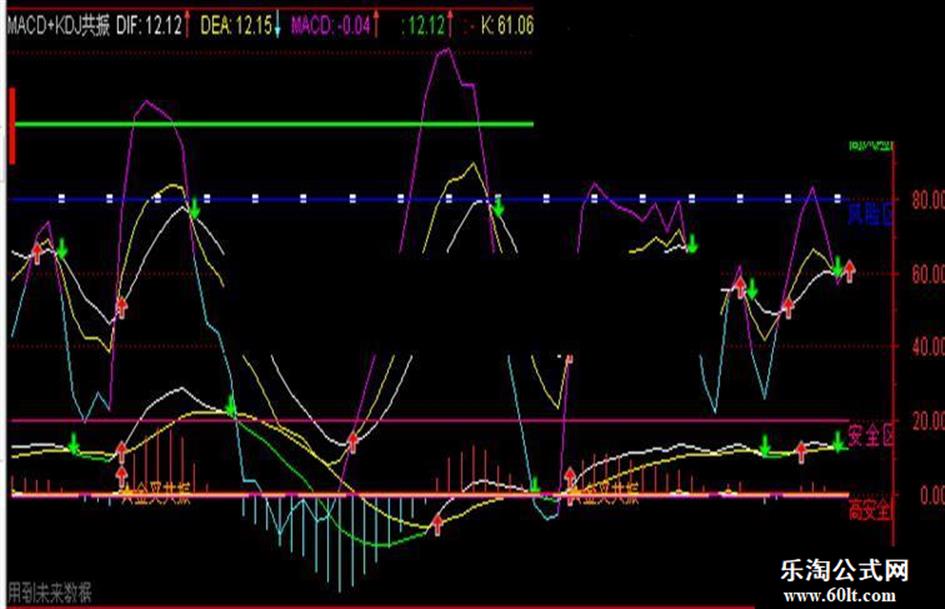This screenshot has width=945, height=609.
Task: Click the 用到未来数据 notice text
Action: point(50,593)
